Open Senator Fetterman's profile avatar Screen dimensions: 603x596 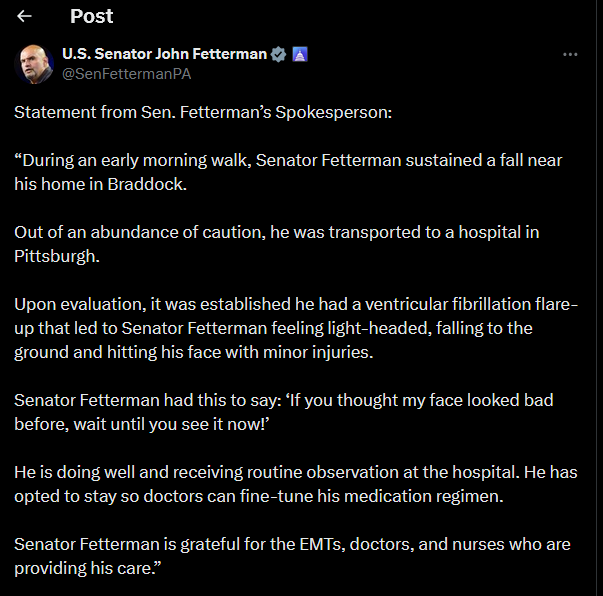point(36,64)
